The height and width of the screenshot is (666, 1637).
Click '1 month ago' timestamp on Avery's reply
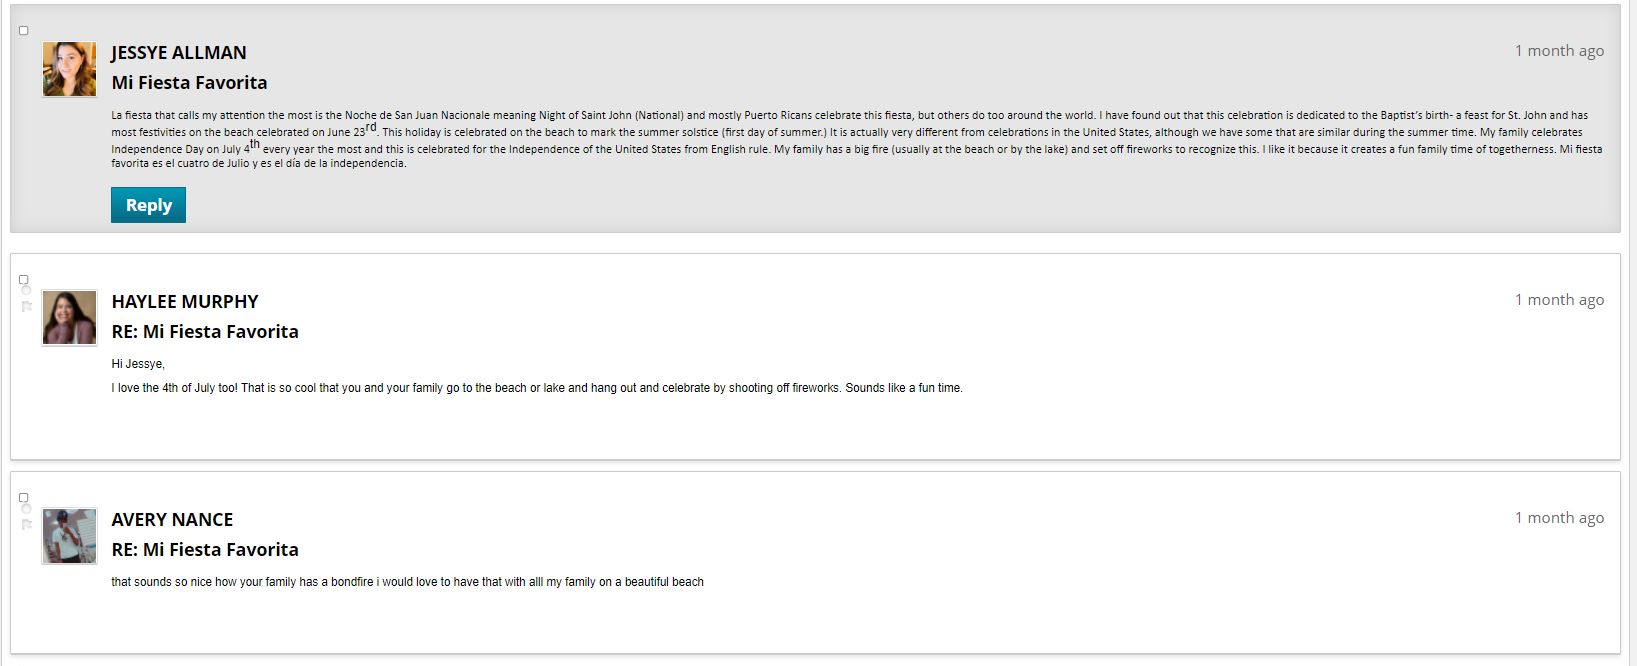(1559, 518)
